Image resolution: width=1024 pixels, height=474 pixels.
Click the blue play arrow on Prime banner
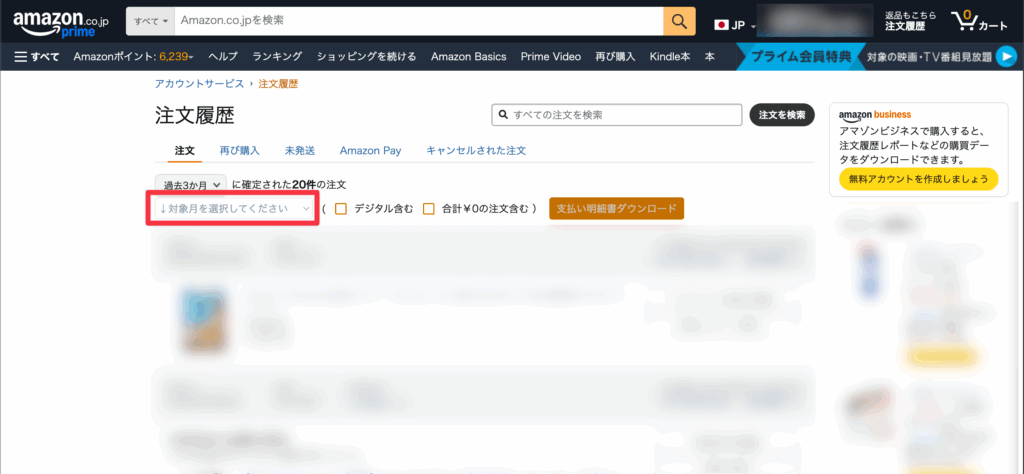tap(1006, 57)
